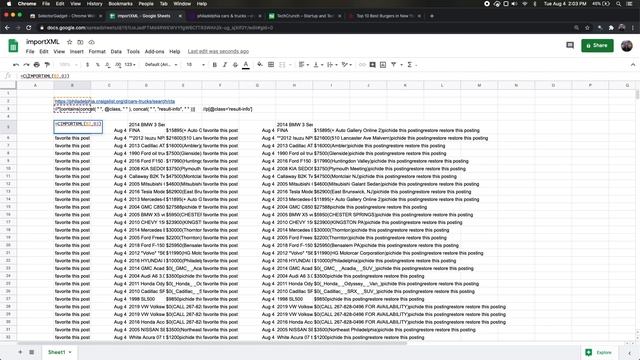Open the Tools menu in Sheets
The height and width of the screenshot is (360, 640).
pyautogui.click(x=133, y=51)
